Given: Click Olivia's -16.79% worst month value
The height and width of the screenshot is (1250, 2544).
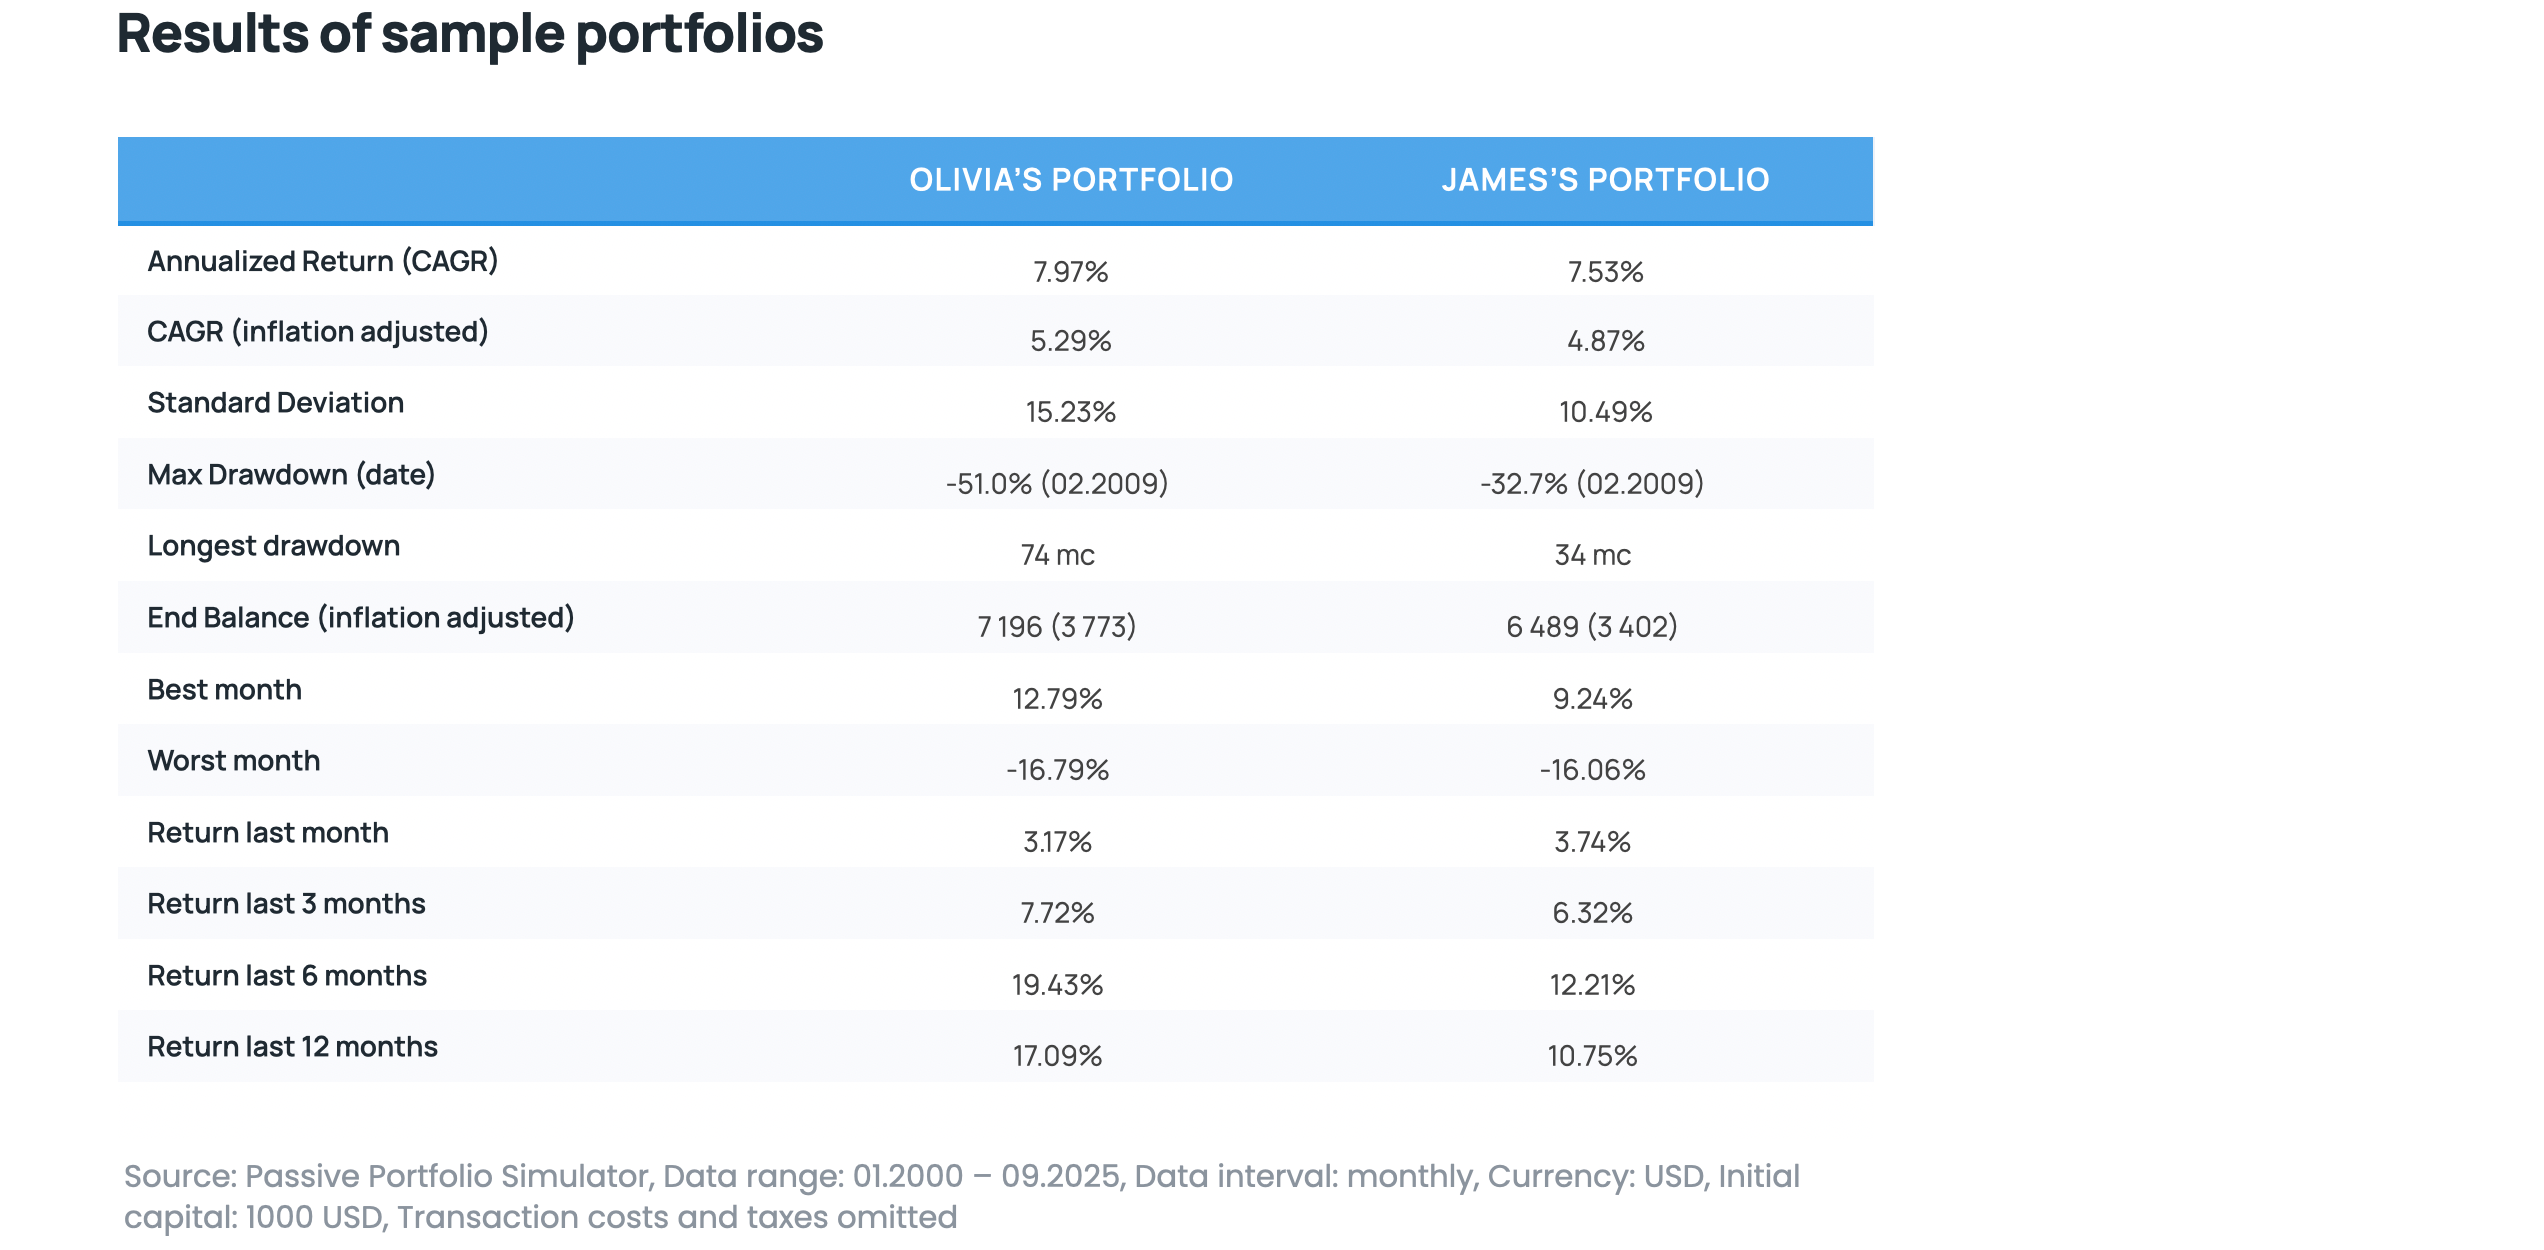Looking at the screenshot, I should [x=1057, y=770].
